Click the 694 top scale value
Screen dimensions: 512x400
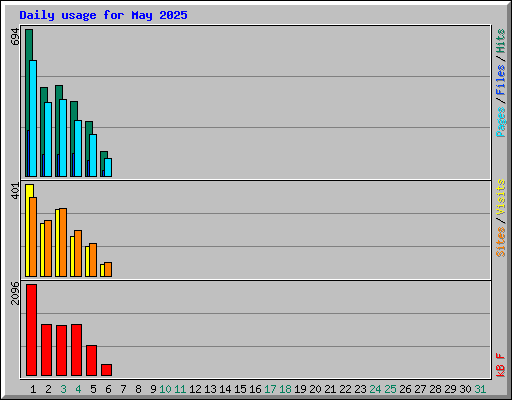coord(15,37)
